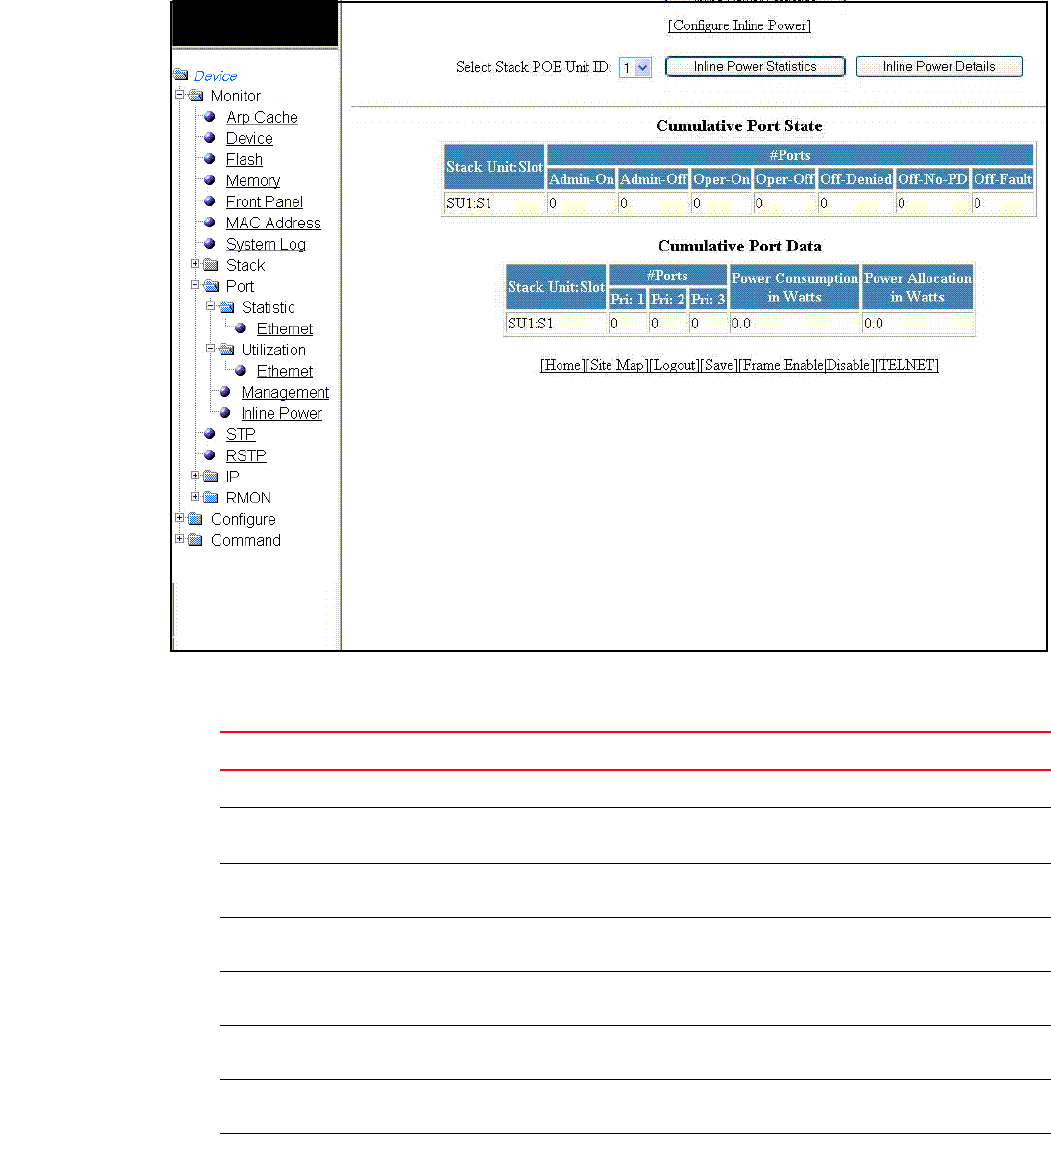Collapse the Statistic tree node
This screenshot has width=1051, height=1159.
click(211, 306)
